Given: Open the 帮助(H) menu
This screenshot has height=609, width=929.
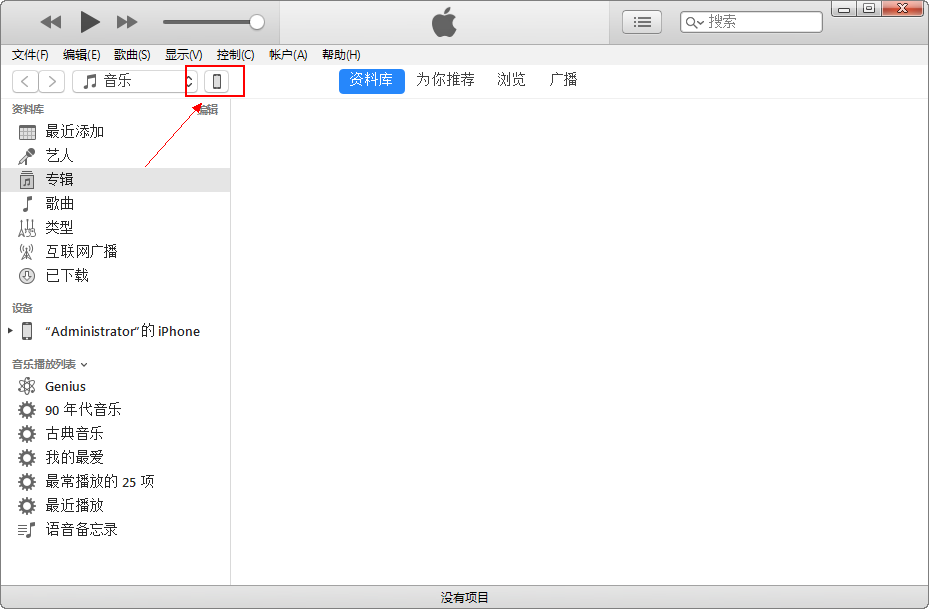Looking at the screenshot, I should [x=341, y=55].
